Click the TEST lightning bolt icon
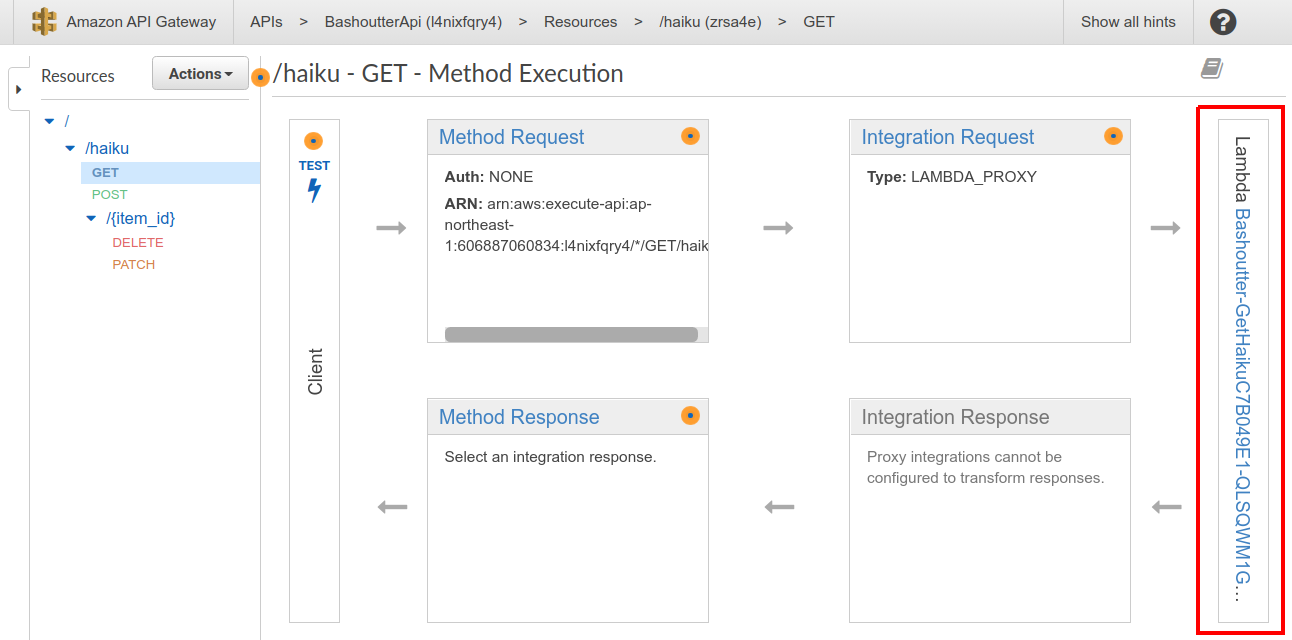The image size is (1292, 640). click(x=314, y=190)
